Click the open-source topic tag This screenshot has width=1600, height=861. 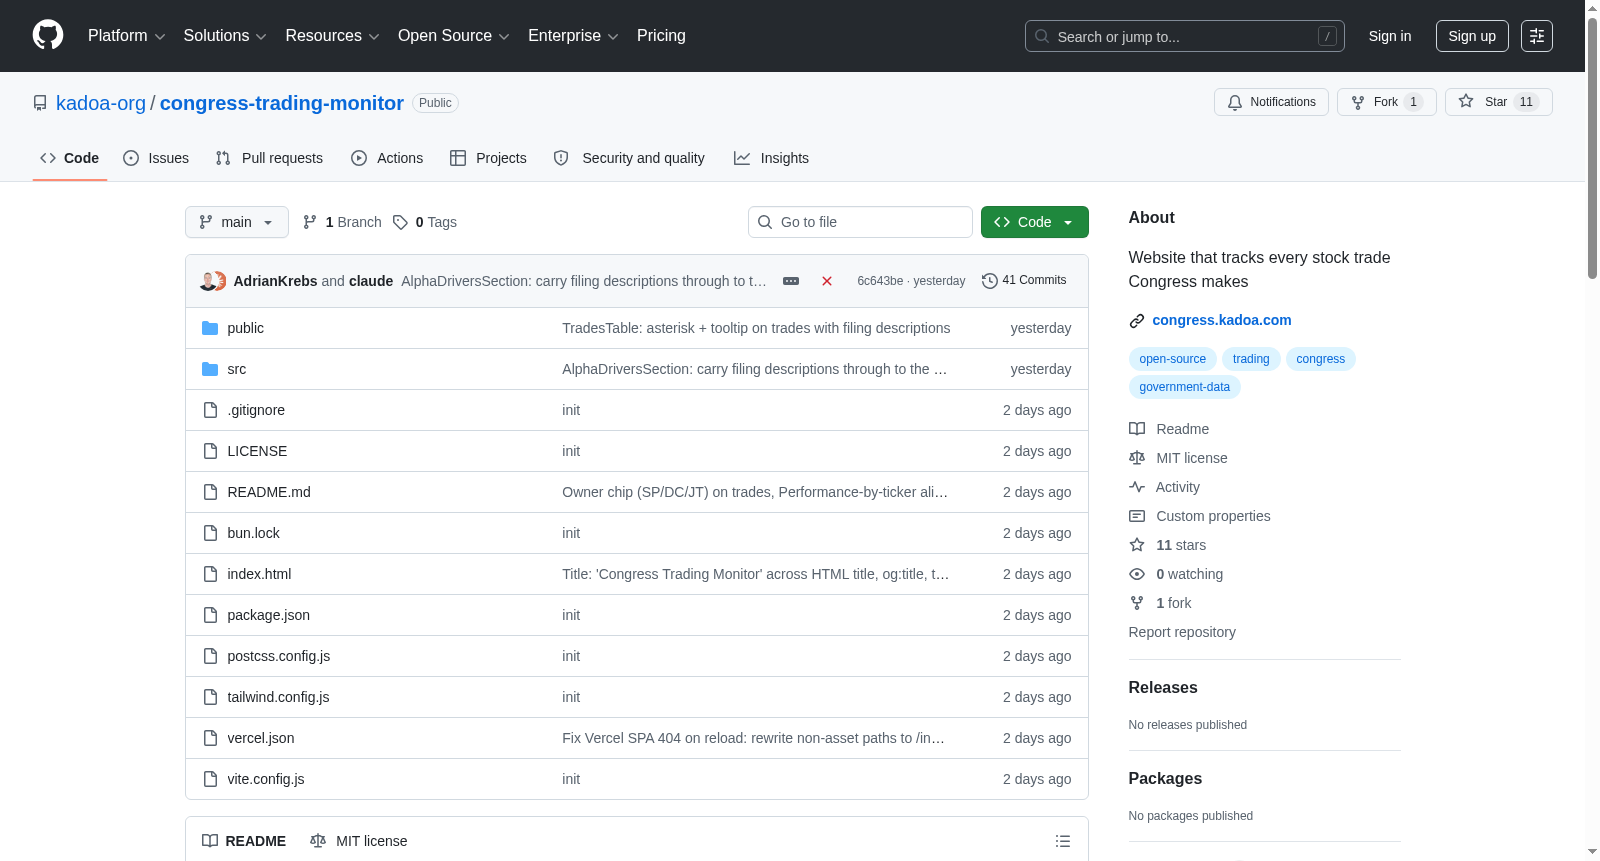(1172, 359)
